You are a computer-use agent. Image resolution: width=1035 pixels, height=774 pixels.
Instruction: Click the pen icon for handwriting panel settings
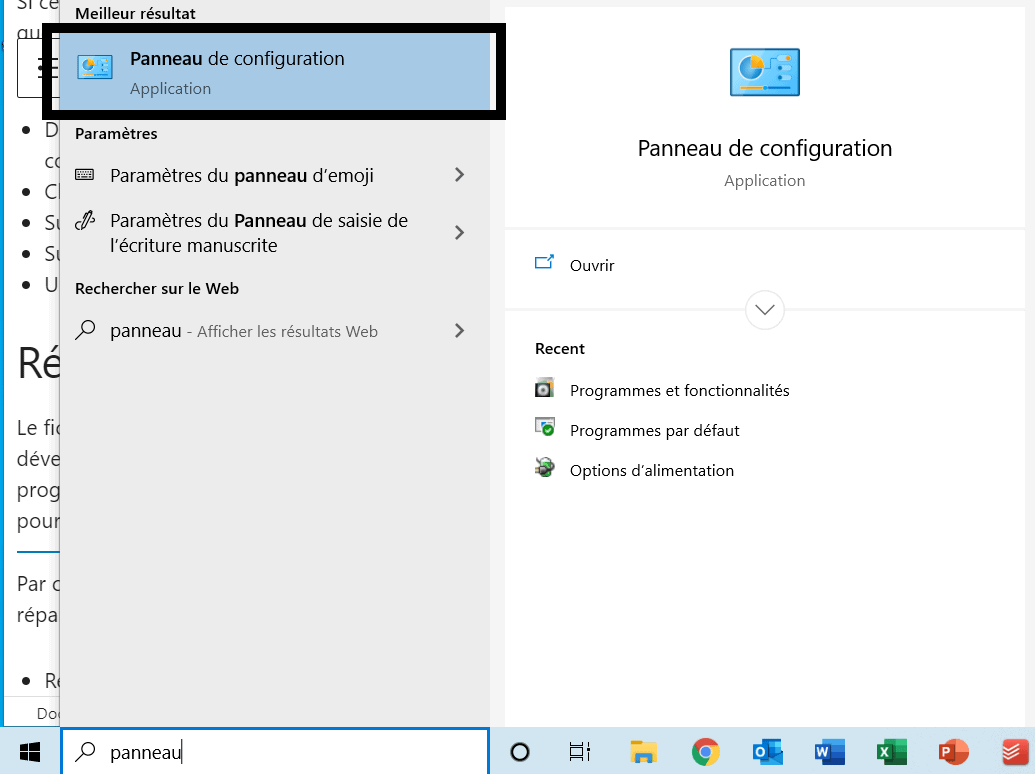point(84,220)
